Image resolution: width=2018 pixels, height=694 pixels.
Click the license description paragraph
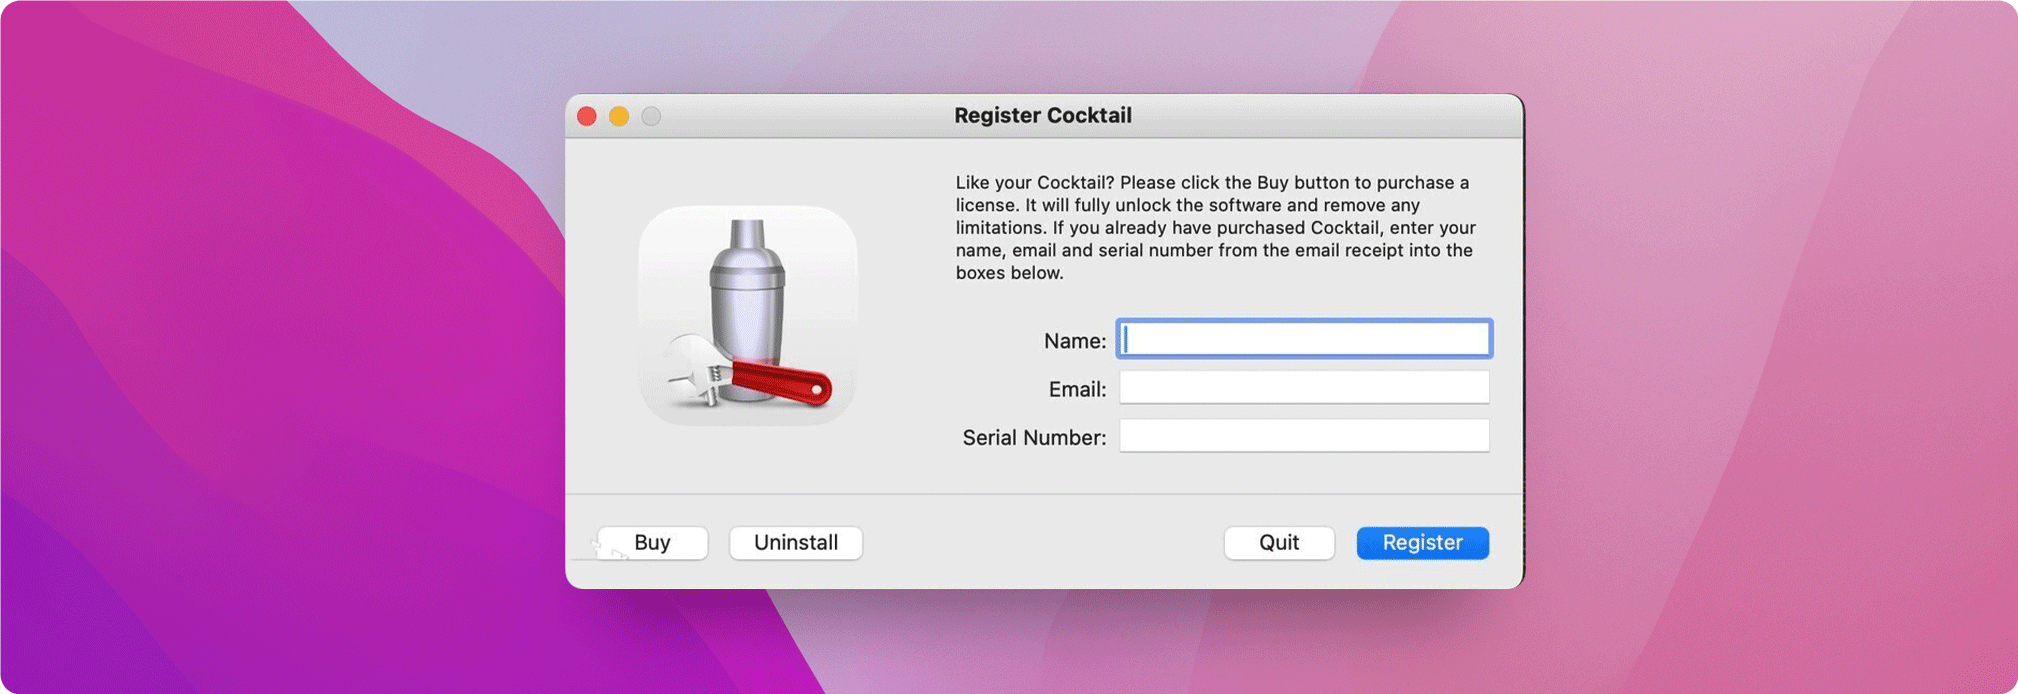[x=1215, y=228]
